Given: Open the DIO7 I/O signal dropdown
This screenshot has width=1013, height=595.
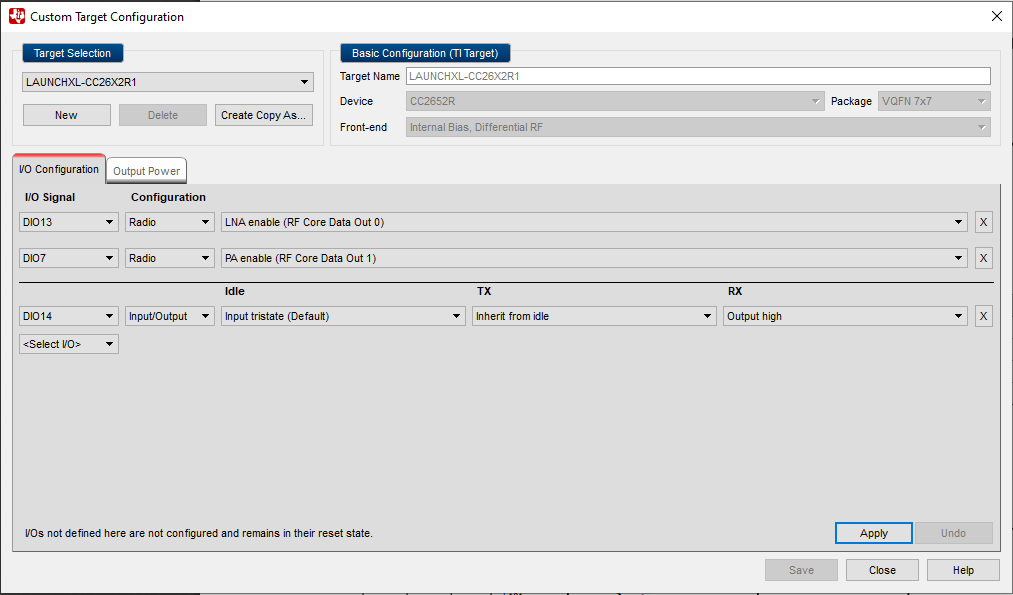Looking at the screenshot, I should [x=68, y=258].
